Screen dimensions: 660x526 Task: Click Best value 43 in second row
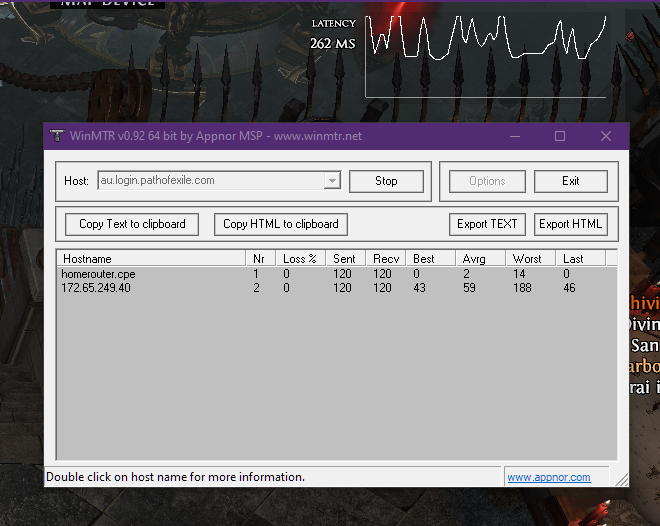coord(419,288)
